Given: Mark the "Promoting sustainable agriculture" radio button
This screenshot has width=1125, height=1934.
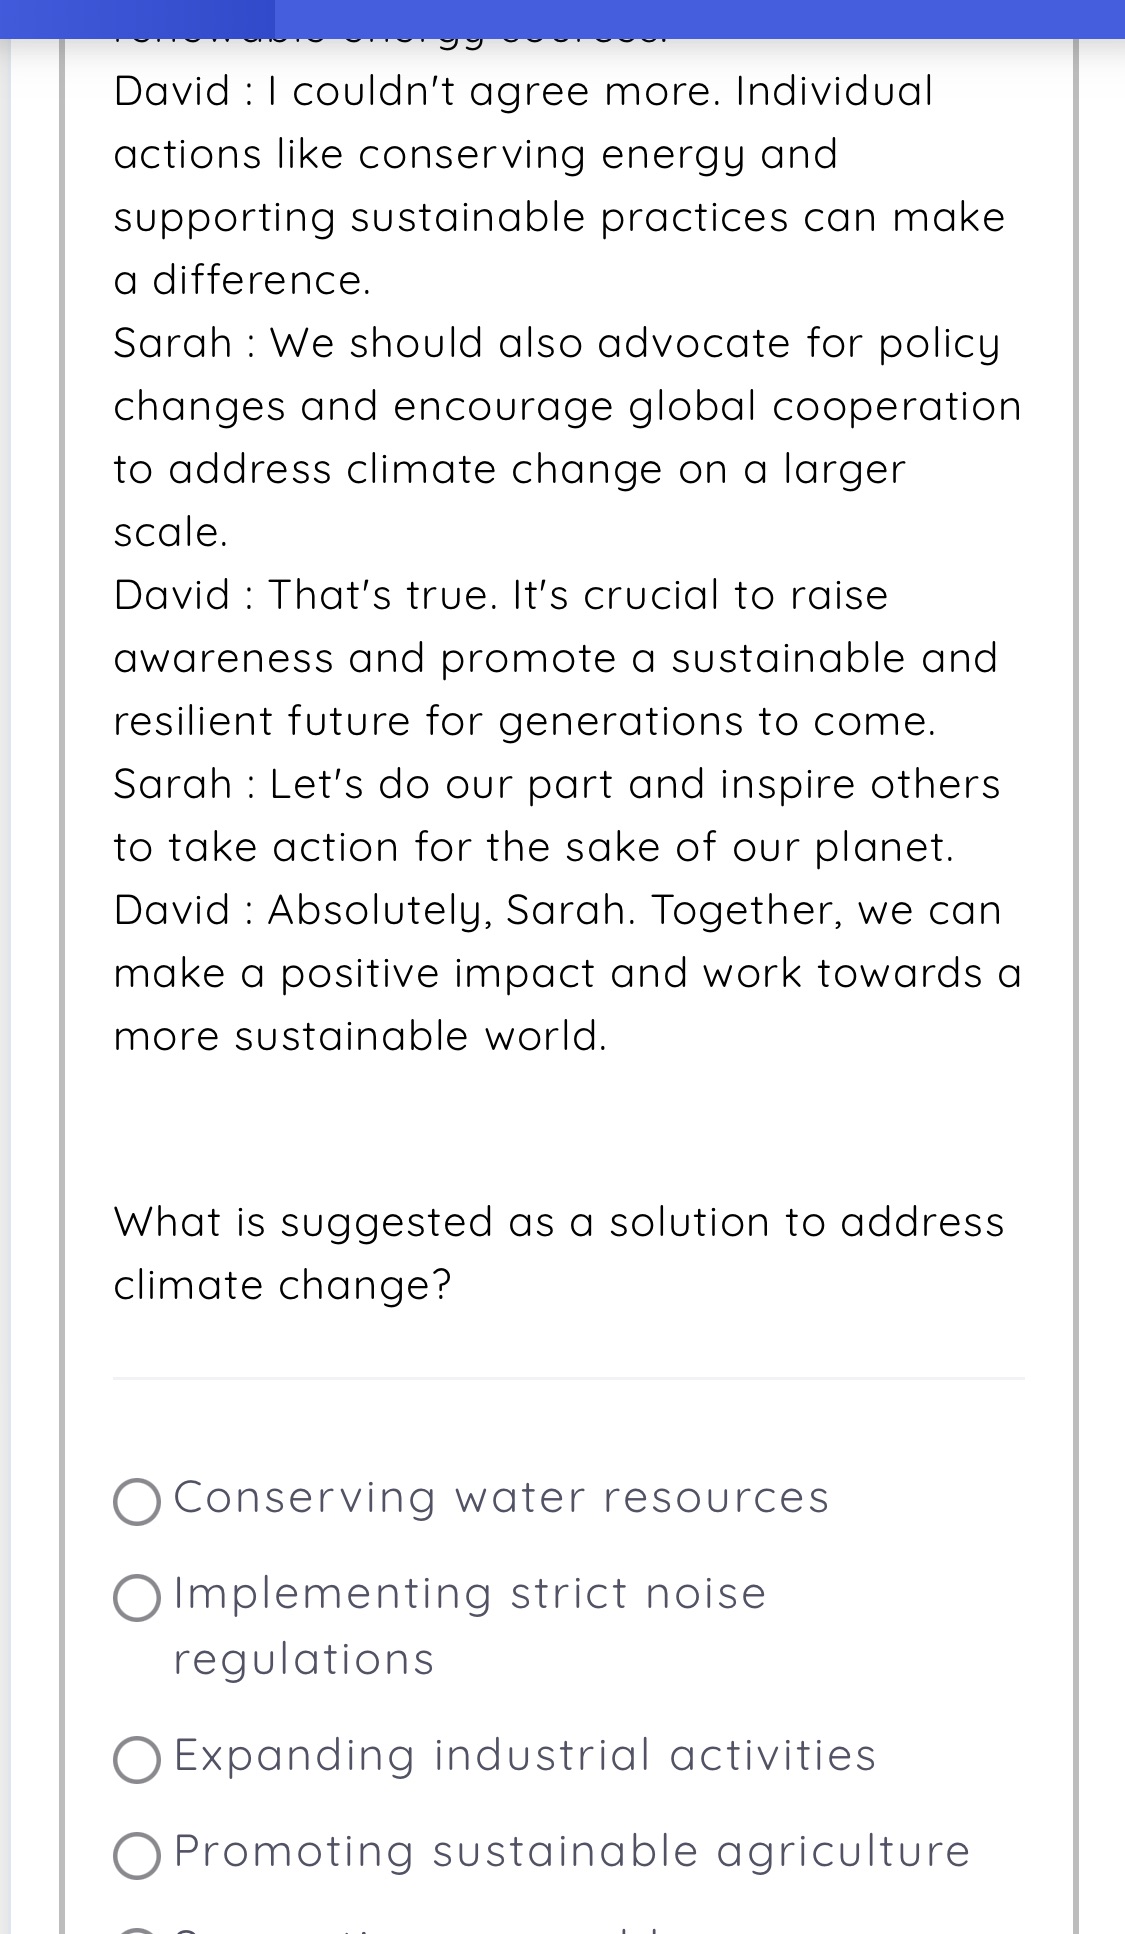Looking at the screenshot, I should [x=137, y=1855].
